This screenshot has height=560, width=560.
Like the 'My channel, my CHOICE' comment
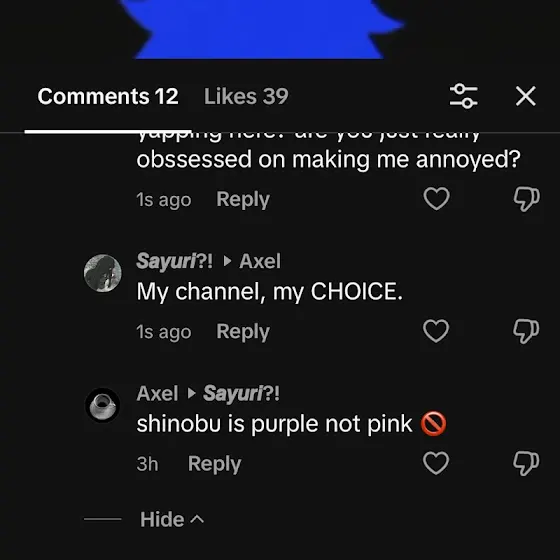point(436,331)
